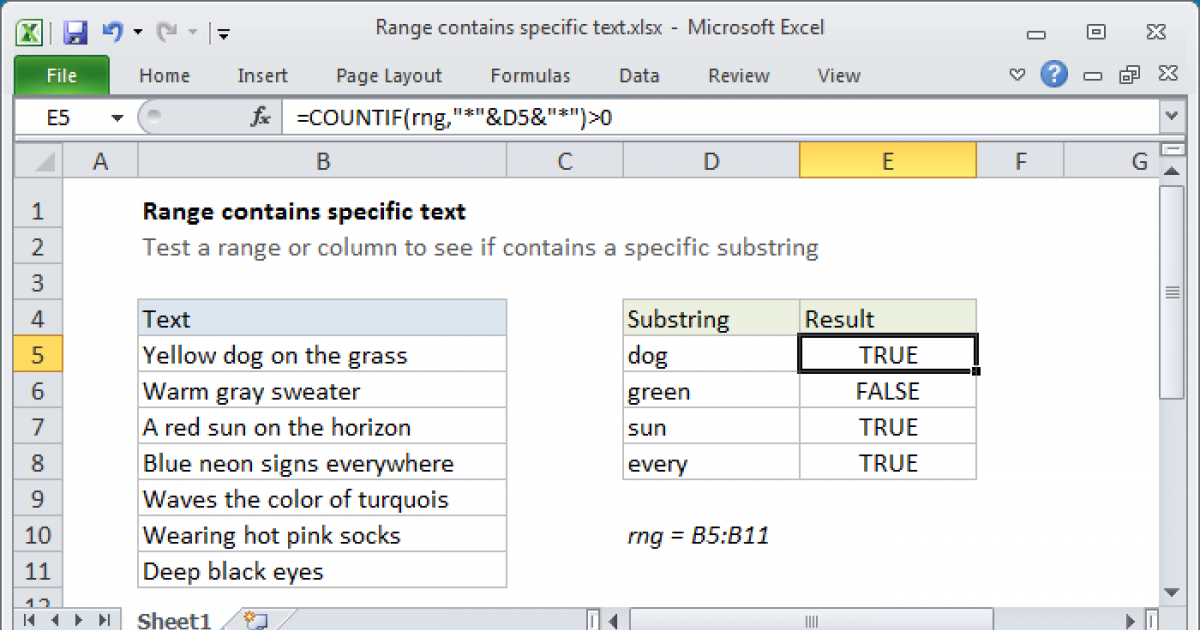Open Customize Quick Access Toolbar dropdown
This screenshot has height=630, width=1200.
tap(223, 33)
